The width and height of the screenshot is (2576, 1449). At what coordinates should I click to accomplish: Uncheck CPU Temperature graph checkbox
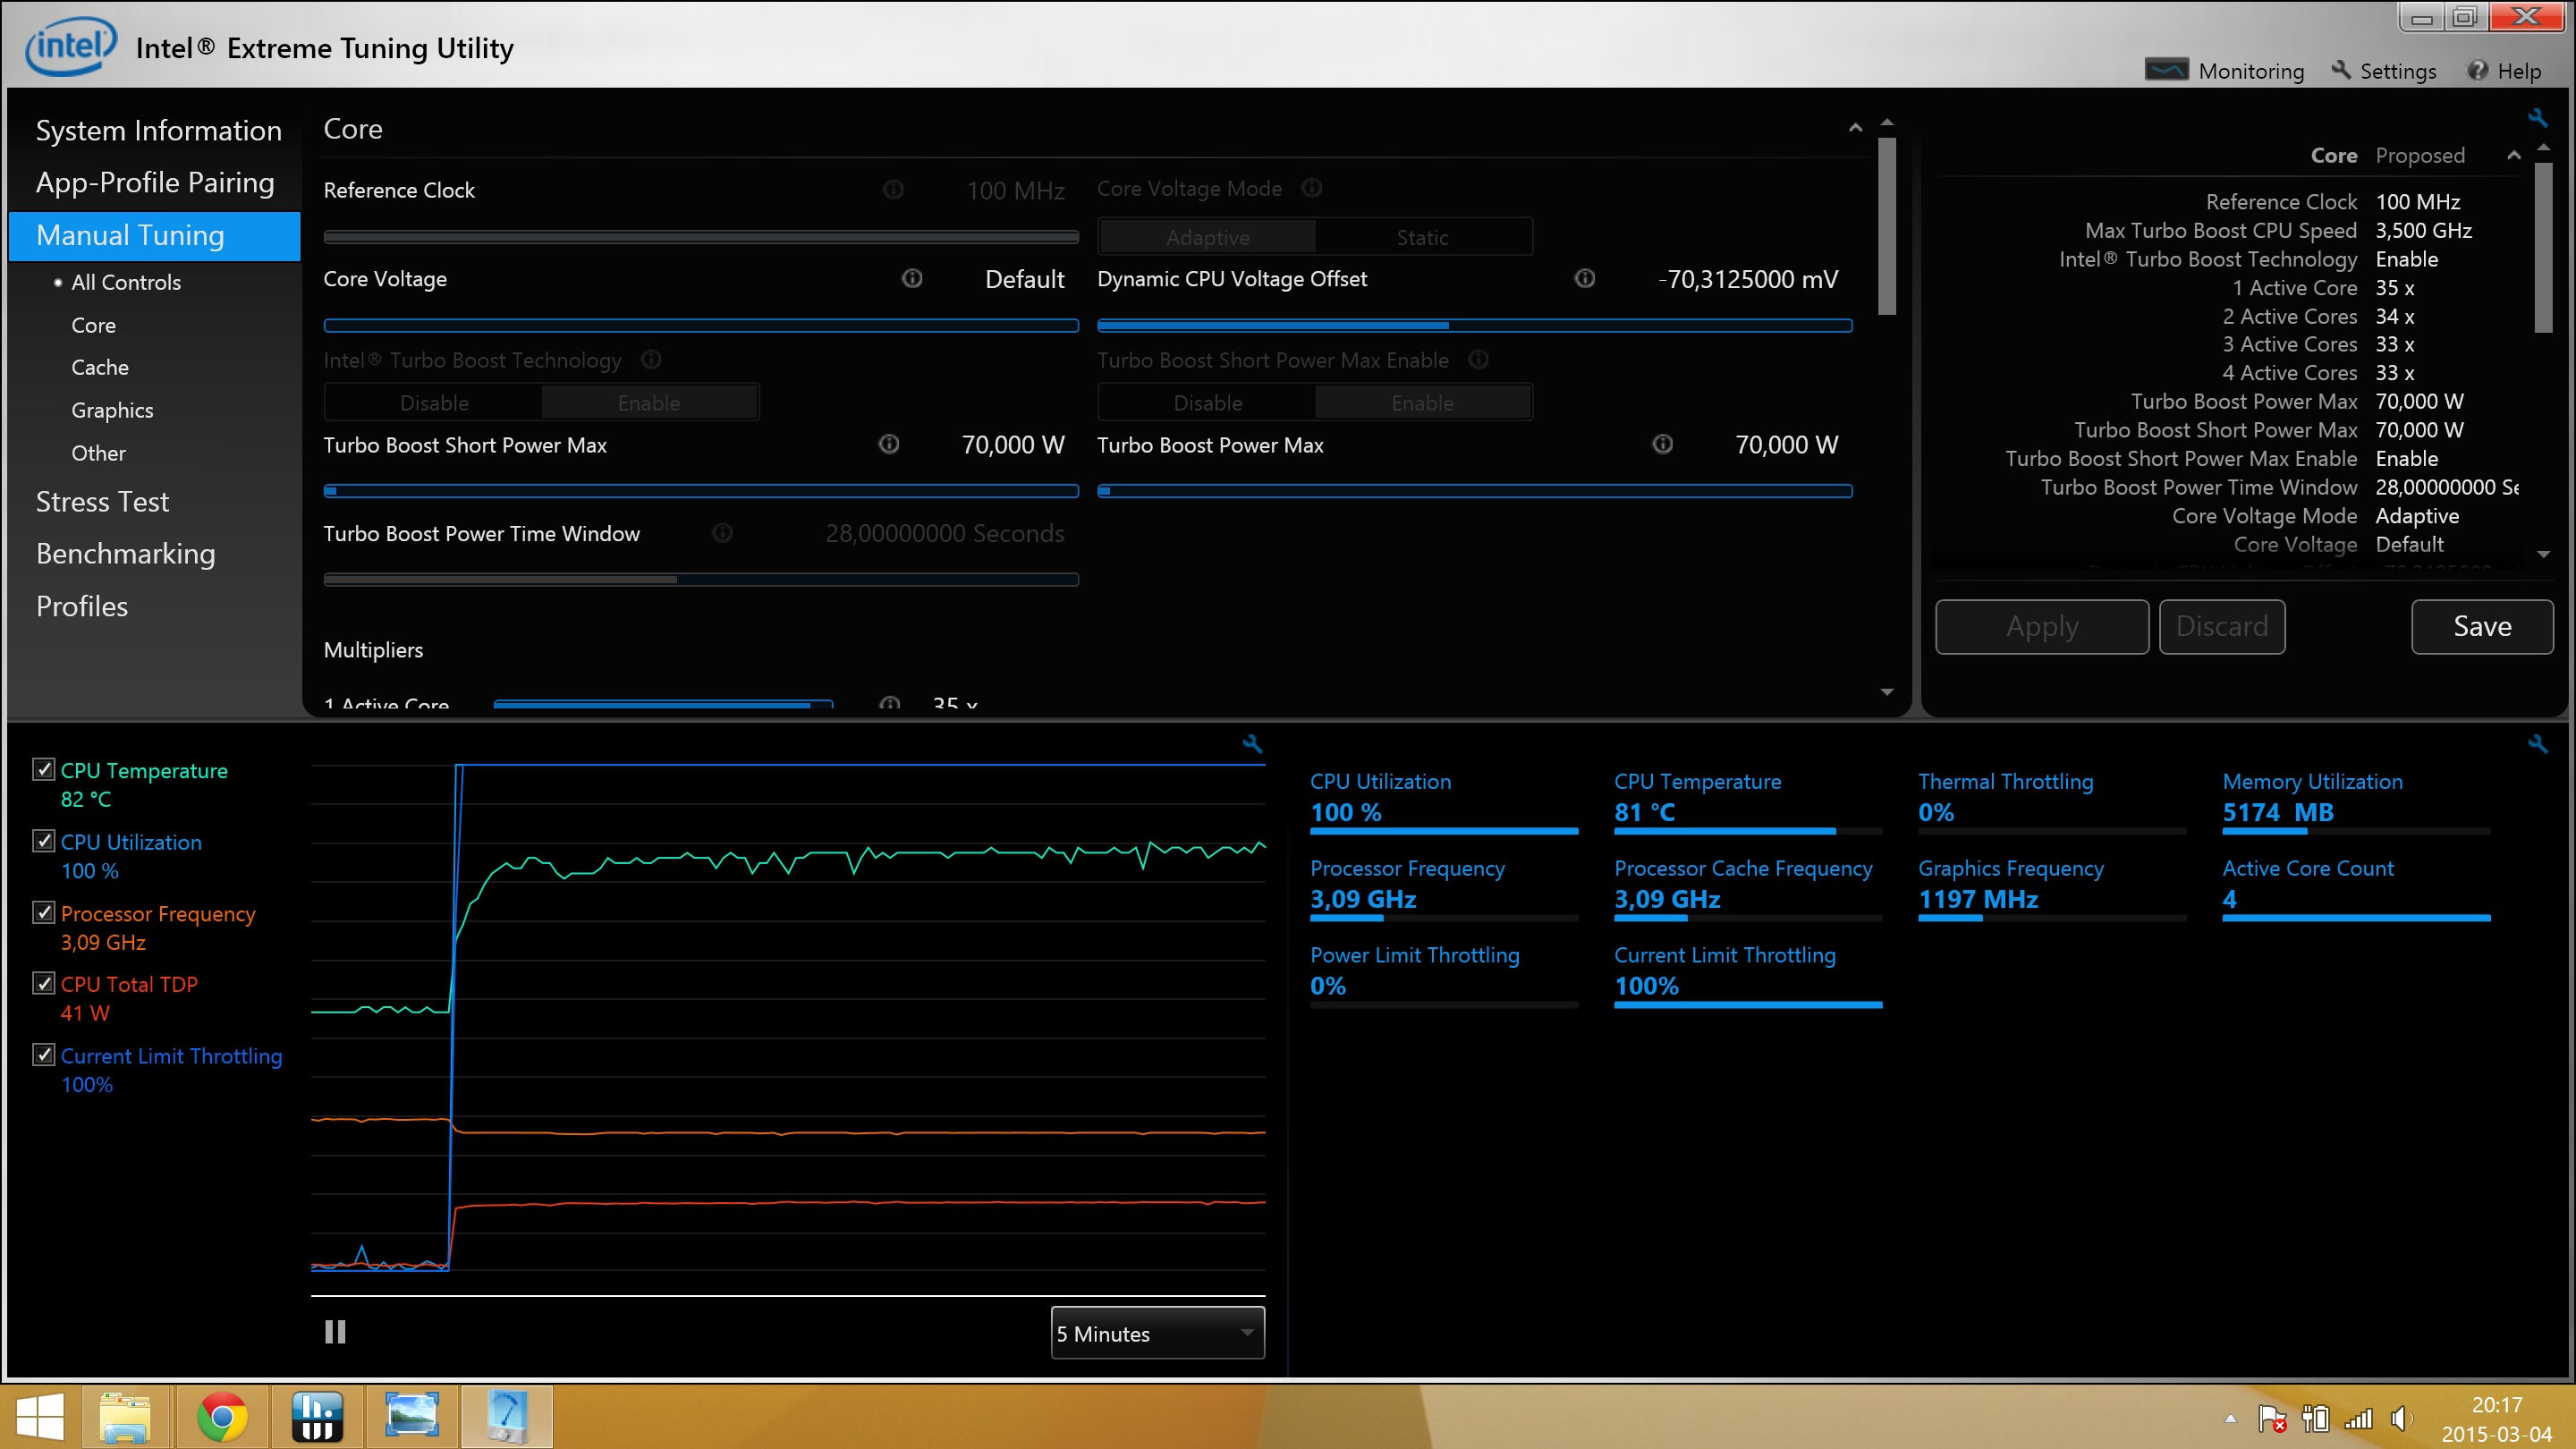(x=43, y=769)
